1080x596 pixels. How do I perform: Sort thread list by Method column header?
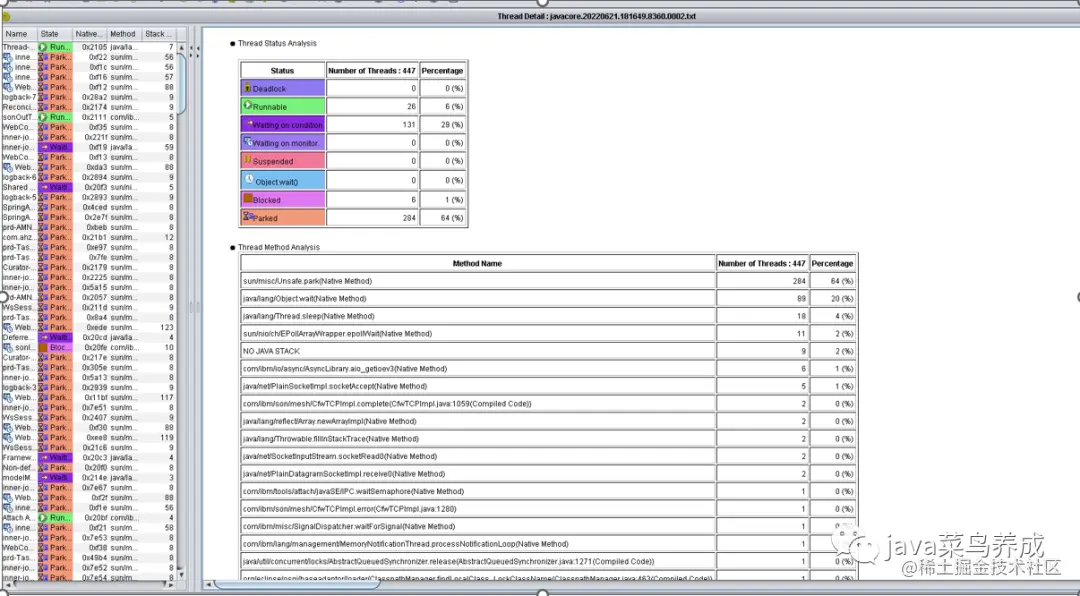(124, 34)
